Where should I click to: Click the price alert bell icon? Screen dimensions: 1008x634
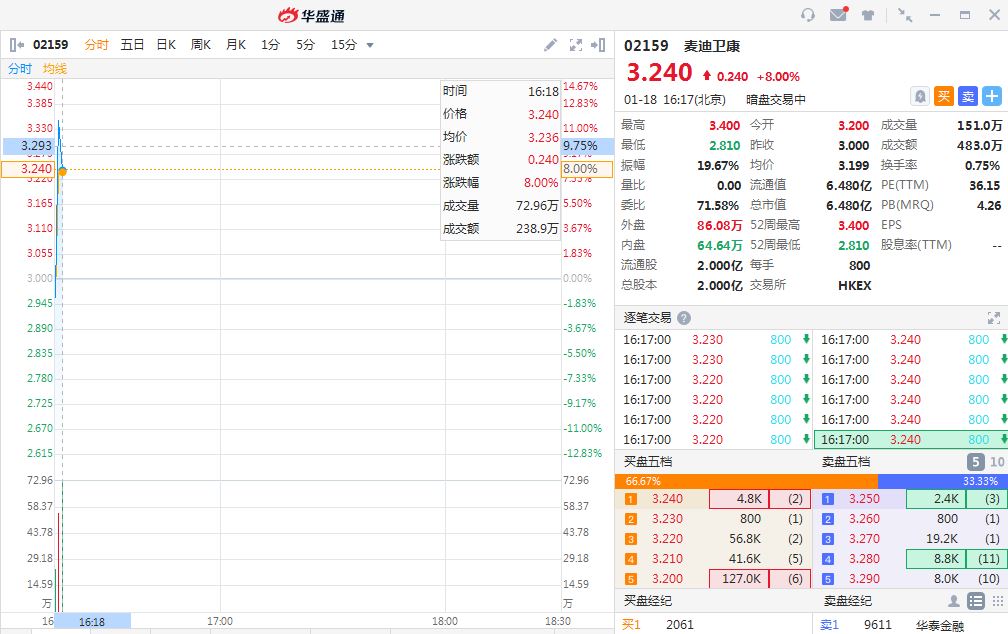point(919,96)
